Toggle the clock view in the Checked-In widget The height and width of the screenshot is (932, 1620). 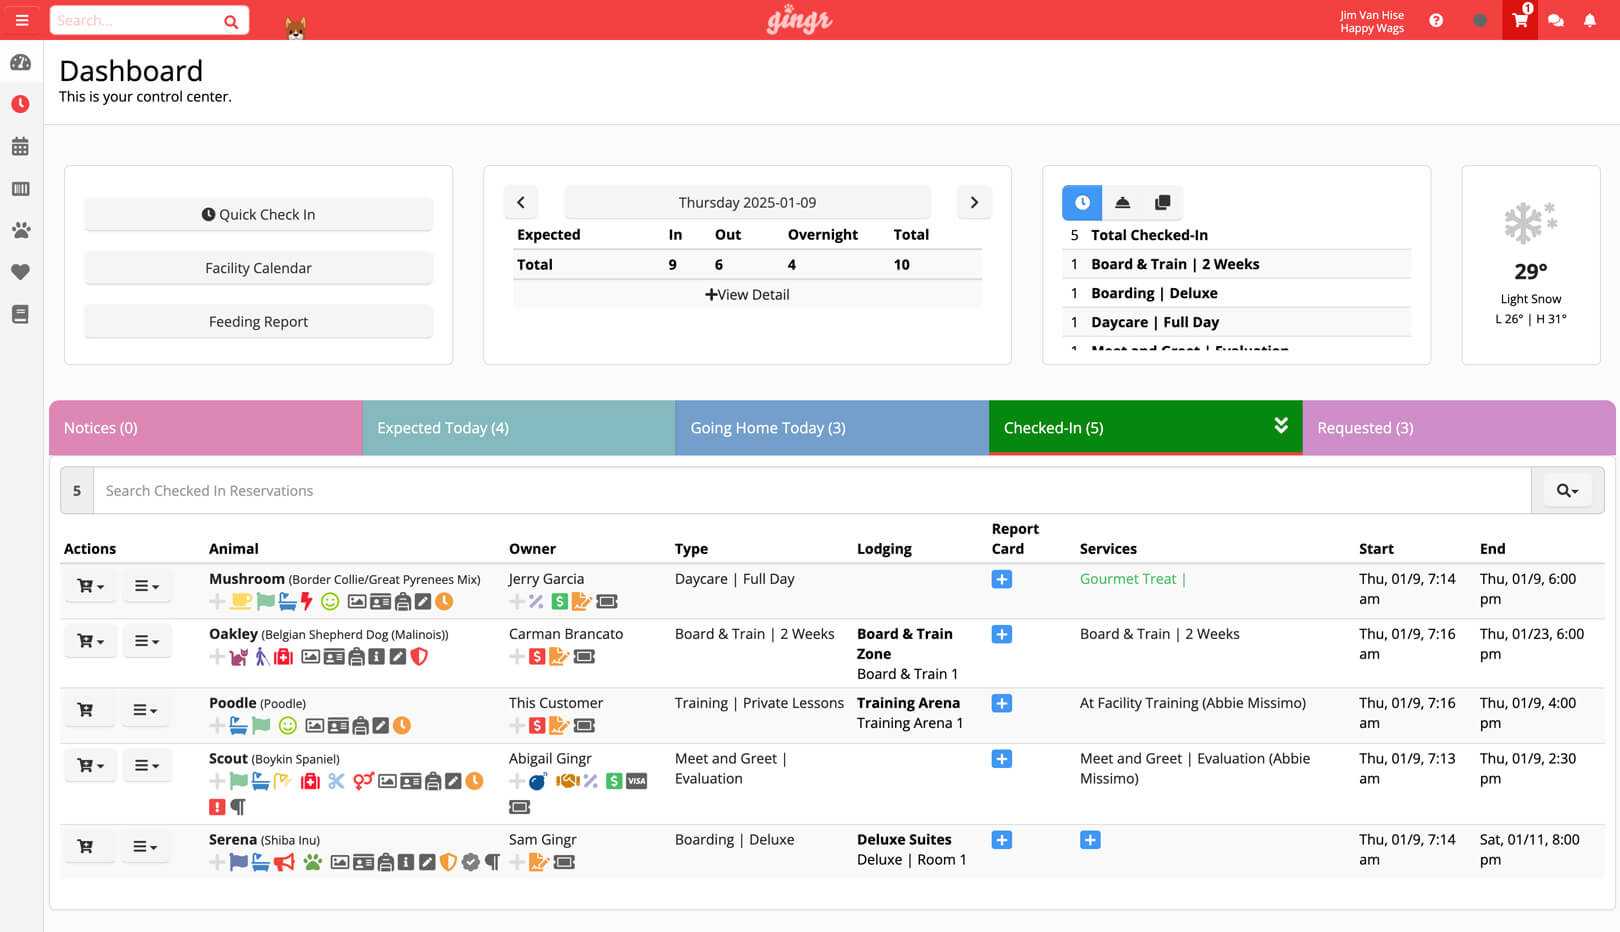point(1081,202)
